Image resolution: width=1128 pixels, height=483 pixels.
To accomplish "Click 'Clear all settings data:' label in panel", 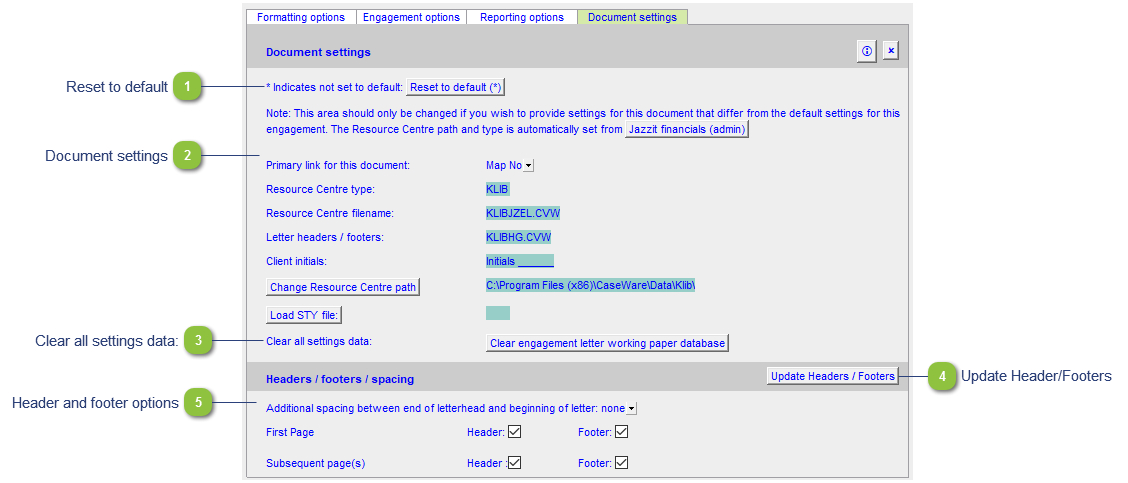I will coord(319,340).
